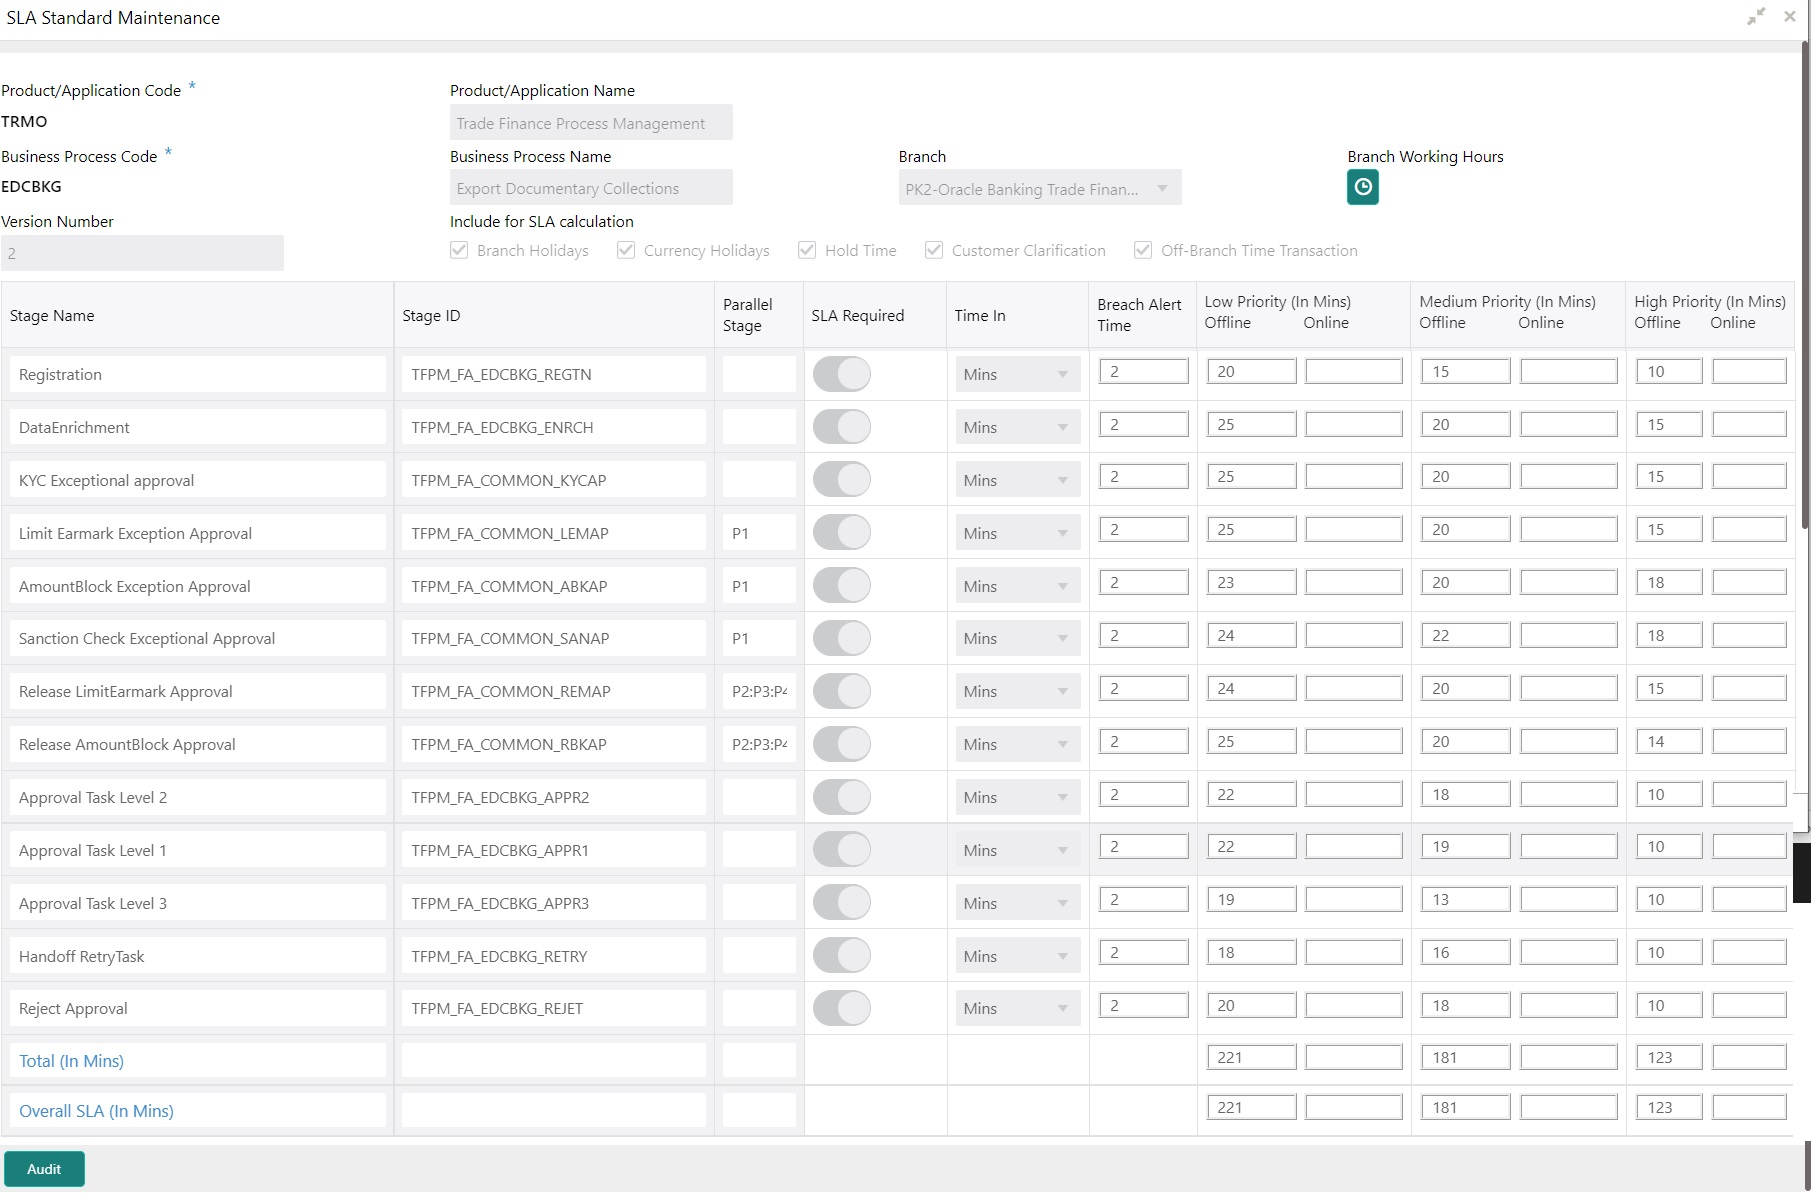The image size is (1811, 1194).
Task: Open Time In dropdown for Reject Approval
Action: pos(1018,1008)
